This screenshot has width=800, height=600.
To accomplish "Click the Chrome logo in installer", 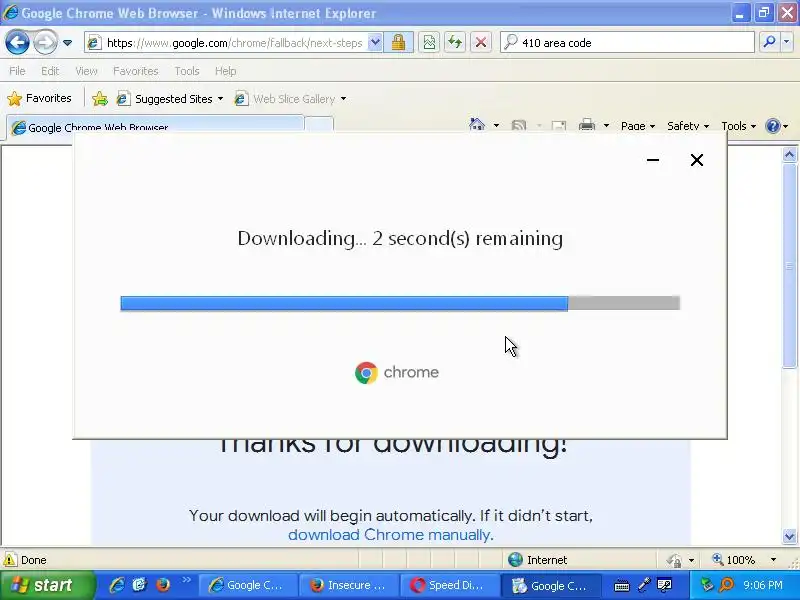I will (x=366, y=372).
